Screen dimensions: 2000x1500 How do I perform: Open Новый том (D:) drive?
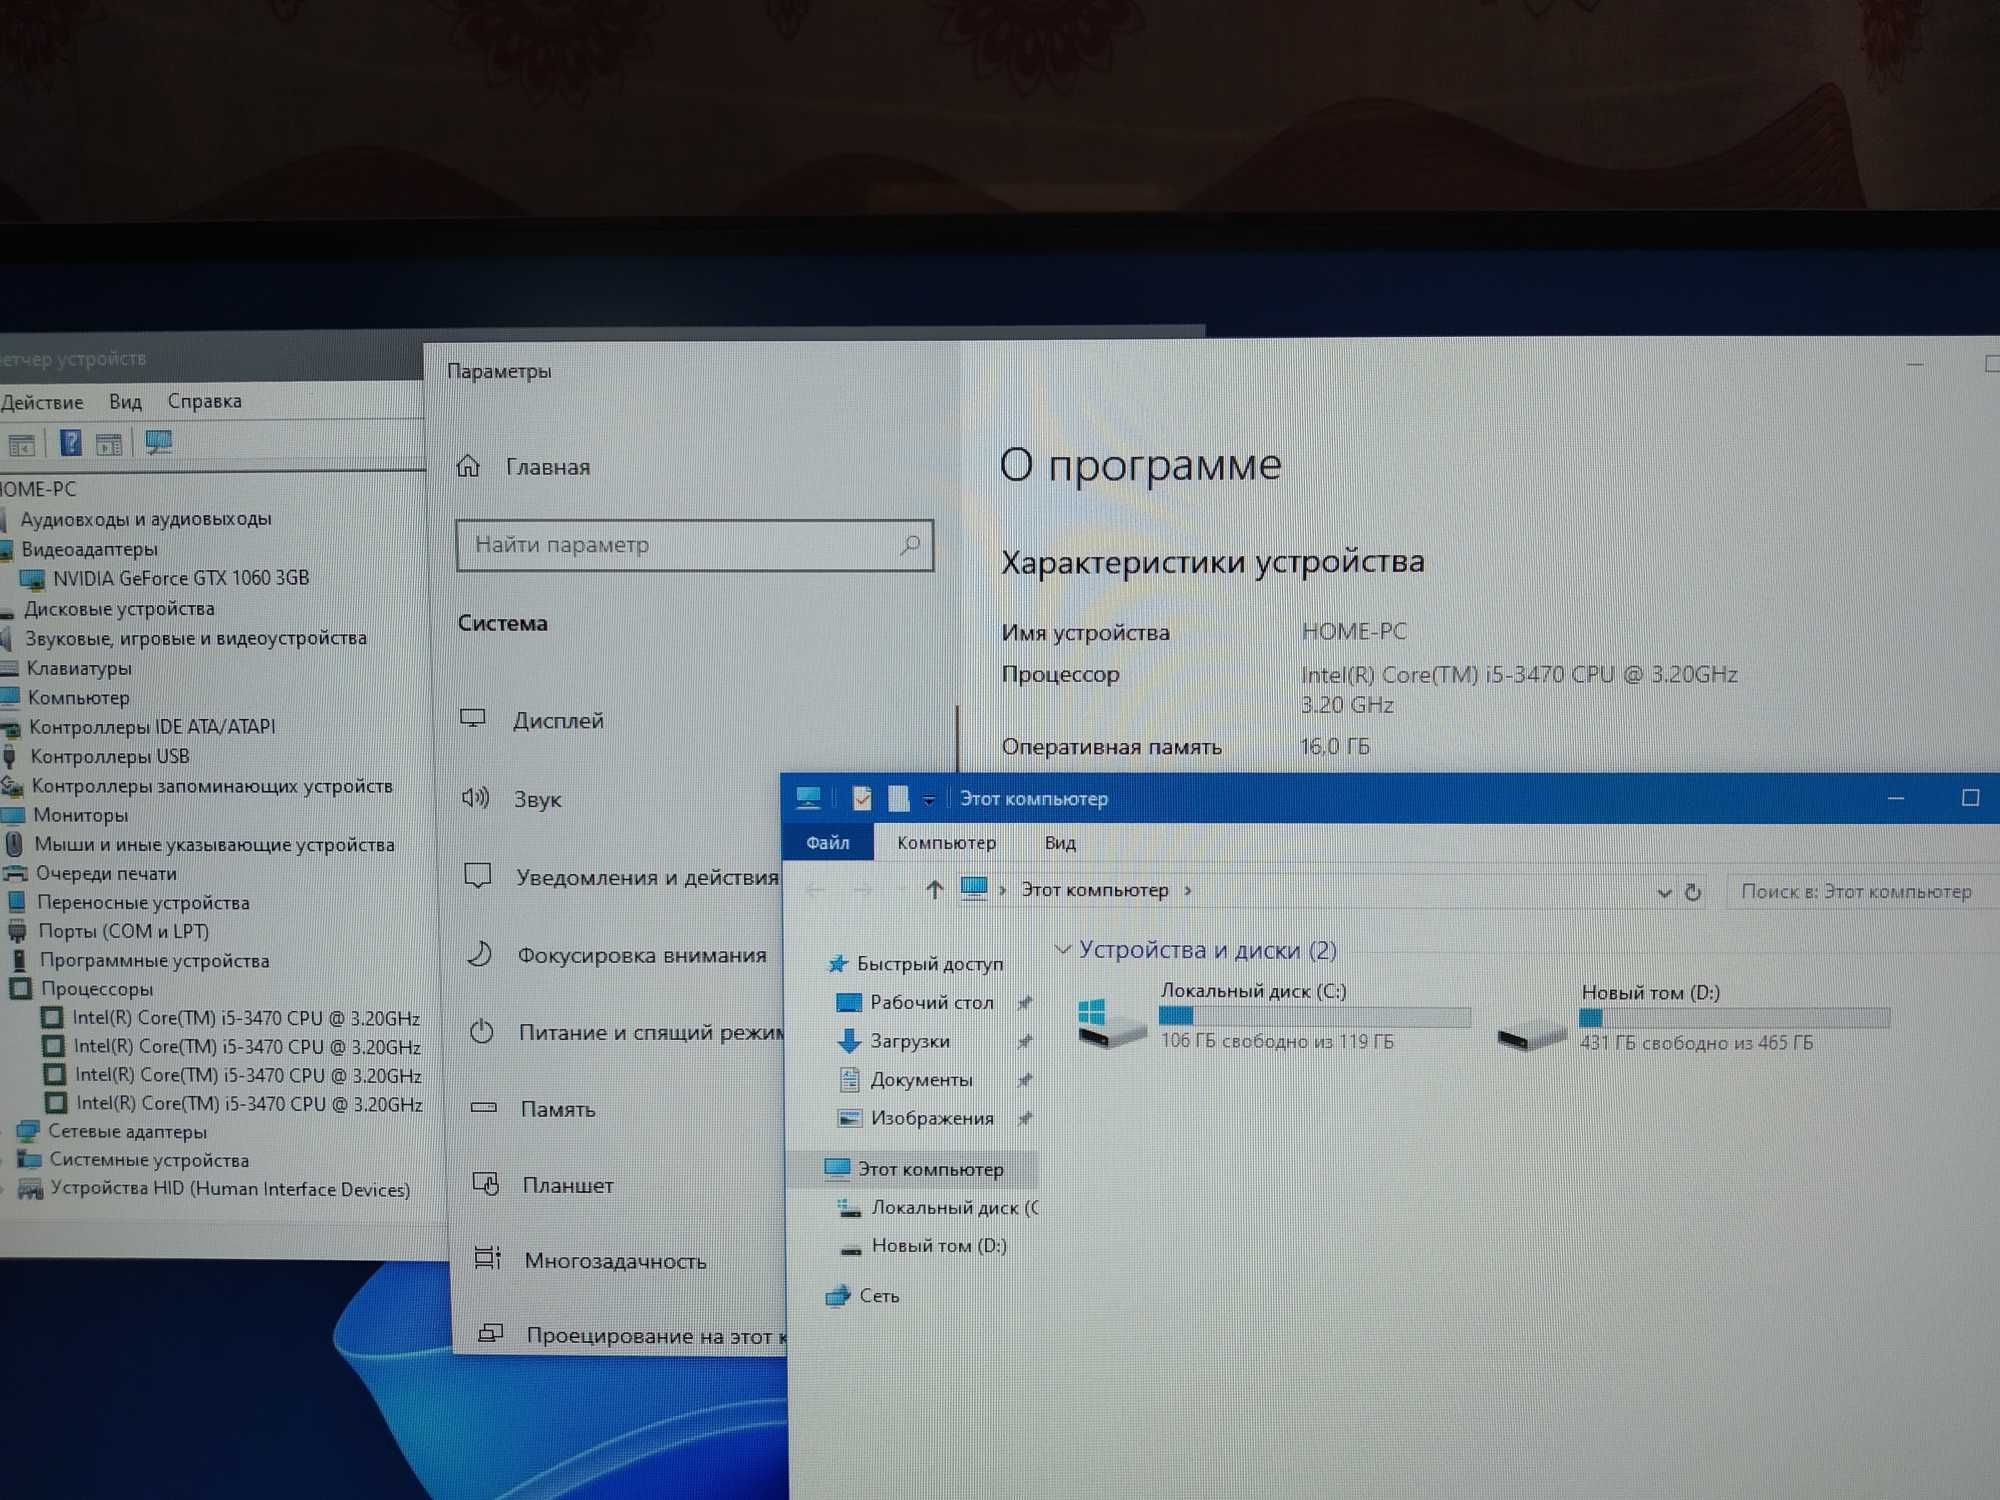click(x=1692, y=1018)
